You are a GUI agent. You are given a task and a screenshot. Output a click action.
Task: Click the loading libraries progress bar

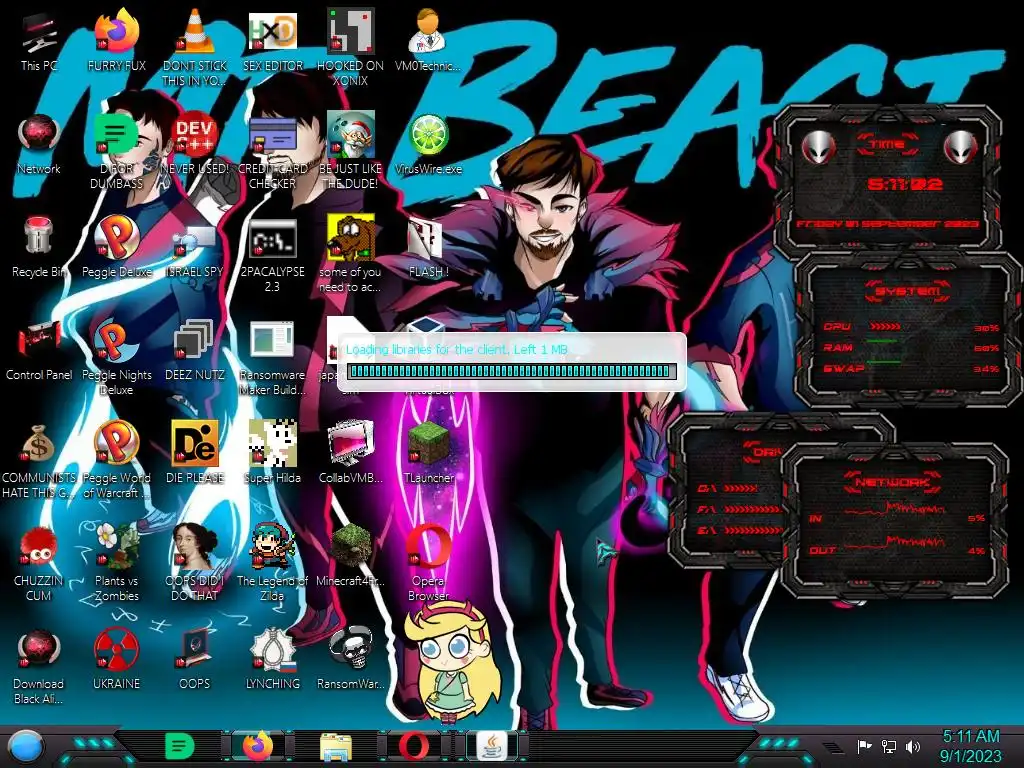(x=511, y=372)
